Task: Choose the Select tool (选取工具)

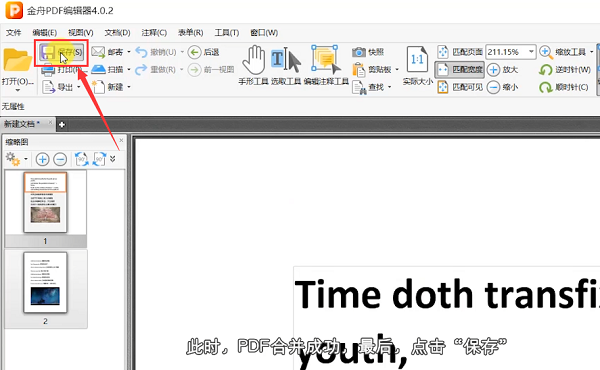Action: [286, 65]
